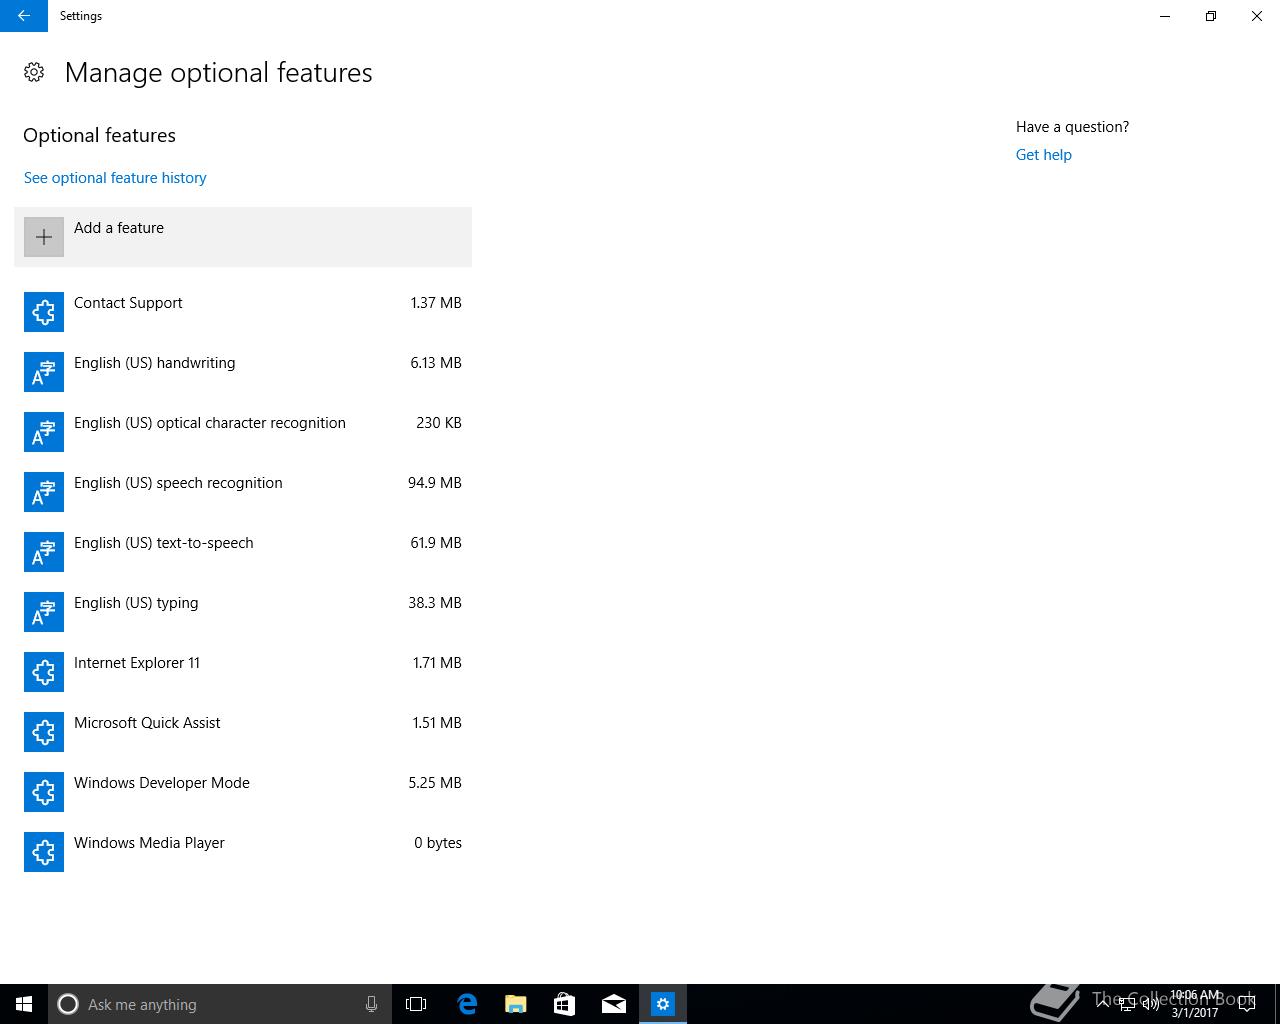Click the gear icon beside Manage optional features
Screen dimensions: 1280x1024
click(x=34, y=72)
